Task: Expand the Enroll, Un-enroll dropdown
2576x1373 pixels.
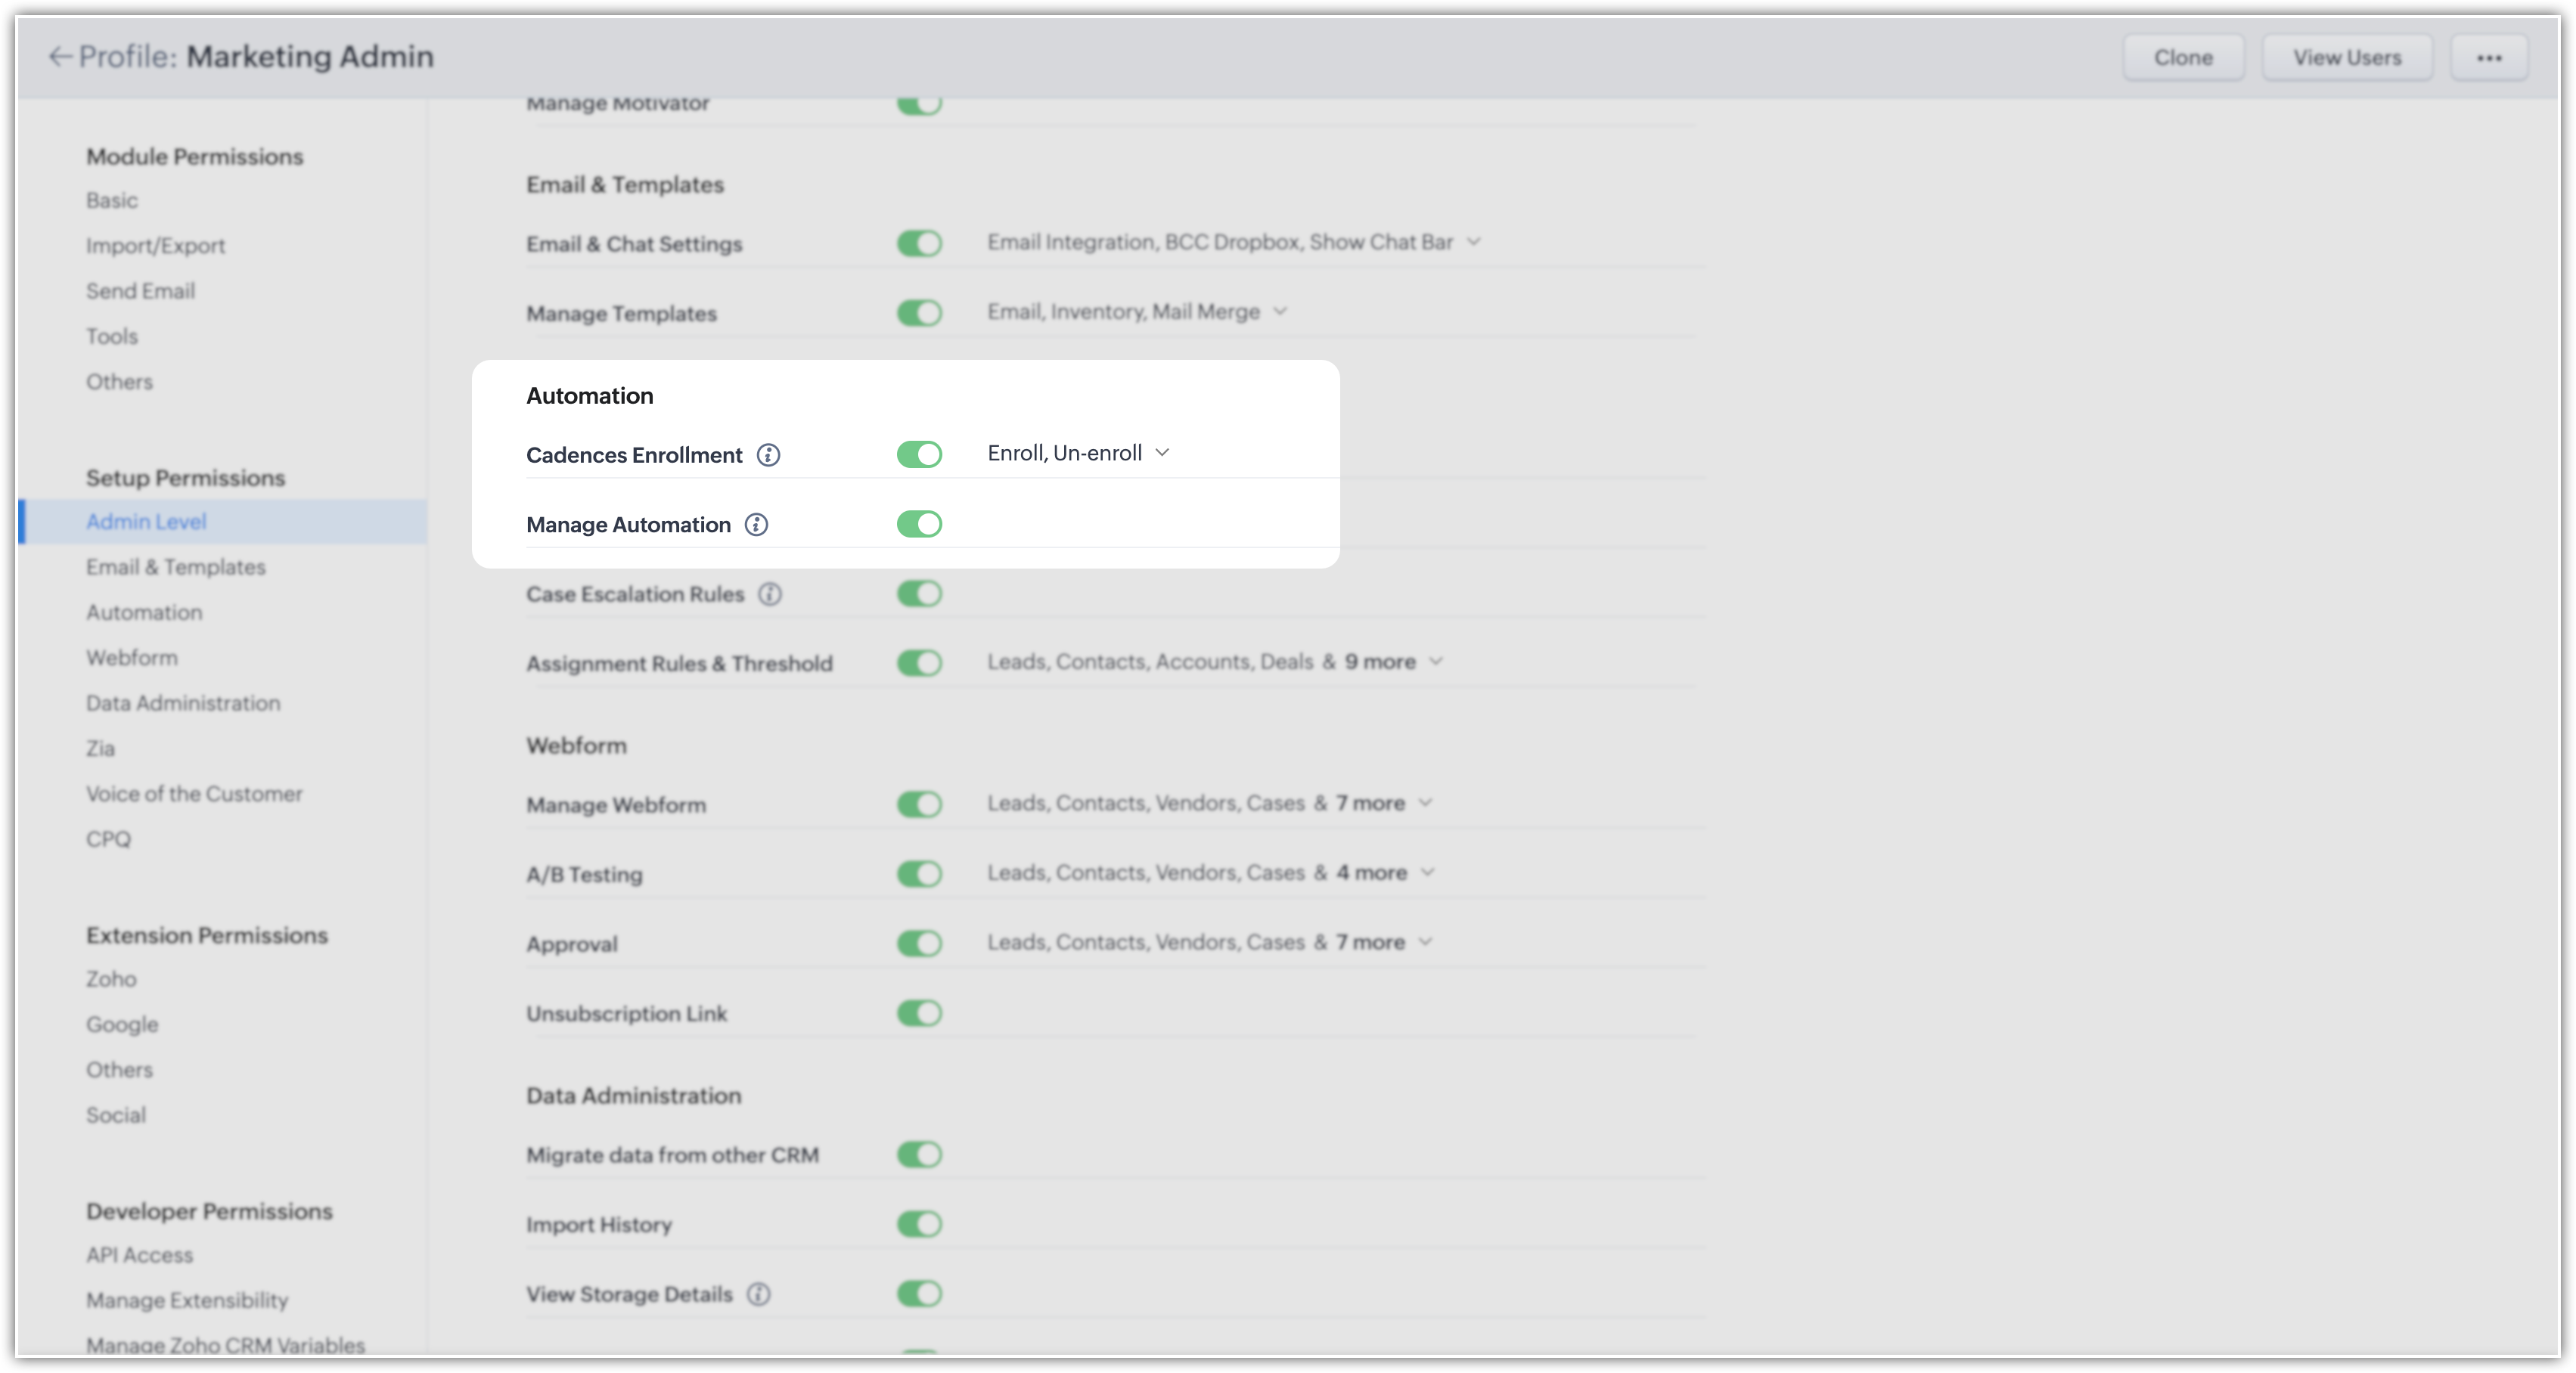Action: pos(1162,453)
